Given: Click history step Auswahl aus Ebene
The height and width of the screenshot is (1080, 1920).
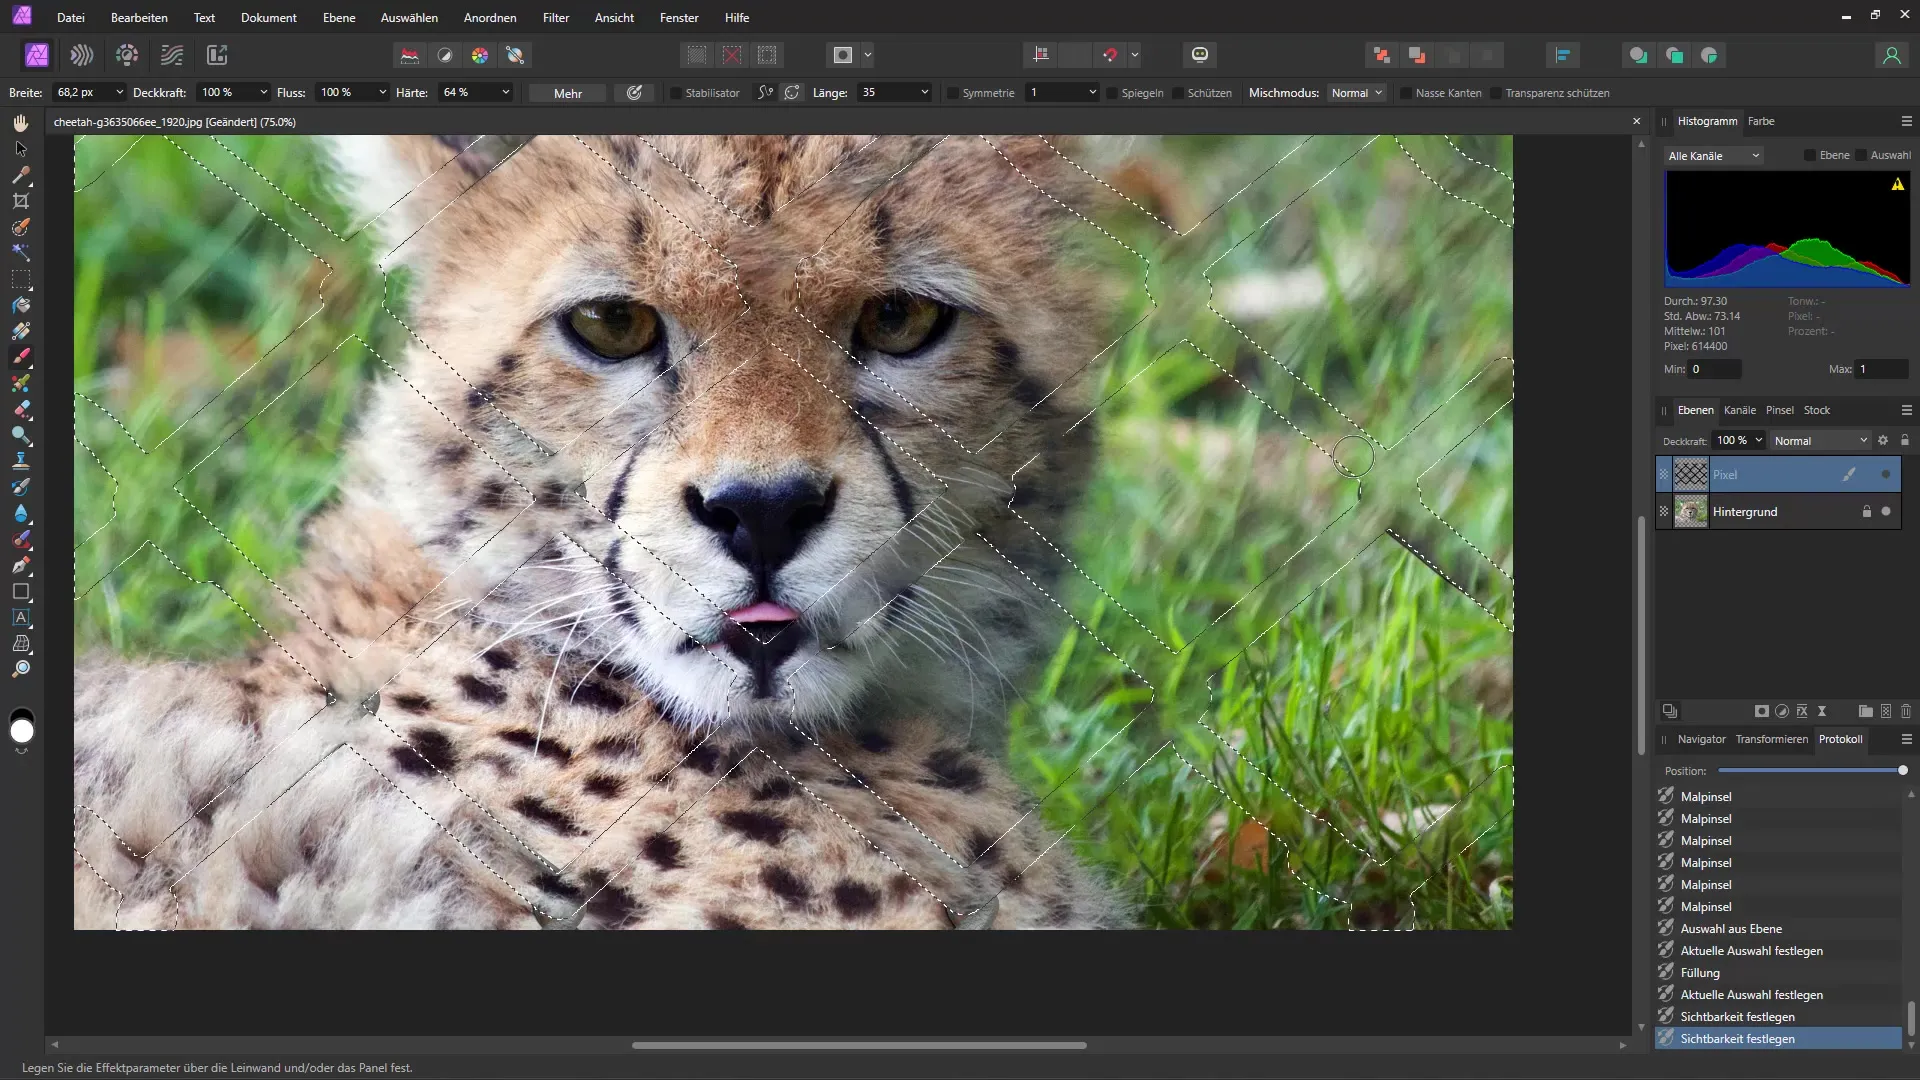Looking at the screenshot, I should (1778, 929).
